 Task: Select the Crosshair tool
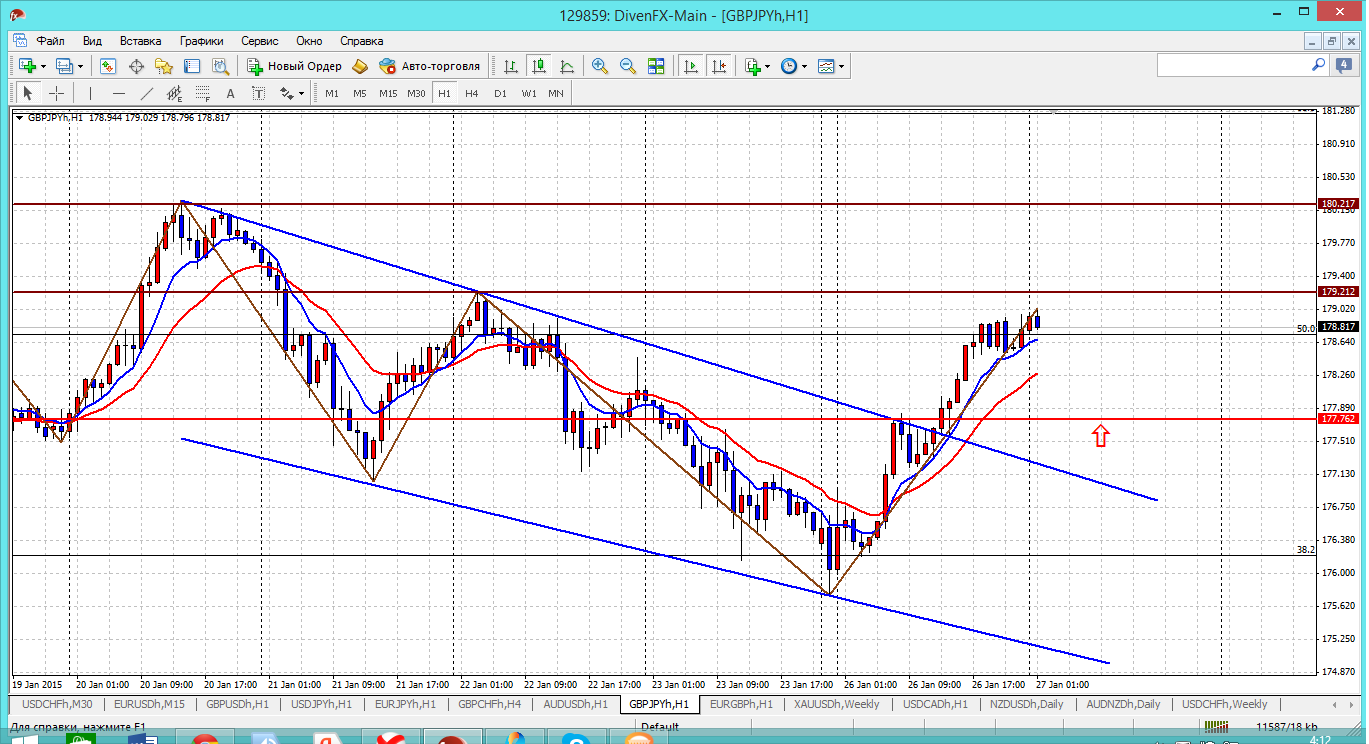(x=57, y=93)
